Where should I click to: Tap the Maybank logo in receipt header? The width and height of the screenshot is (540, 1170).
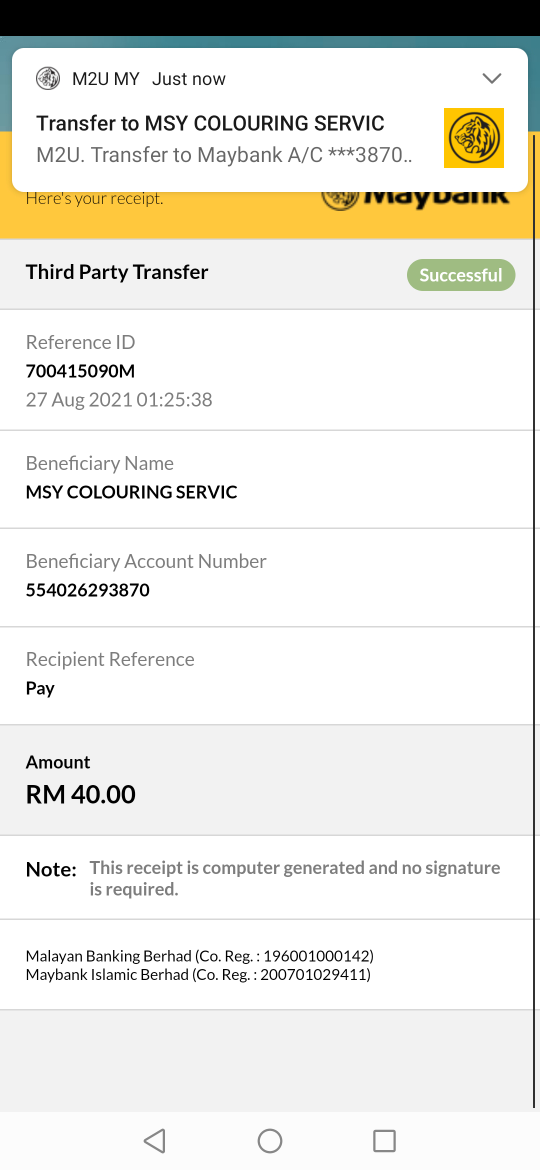[x=415, y=198]
